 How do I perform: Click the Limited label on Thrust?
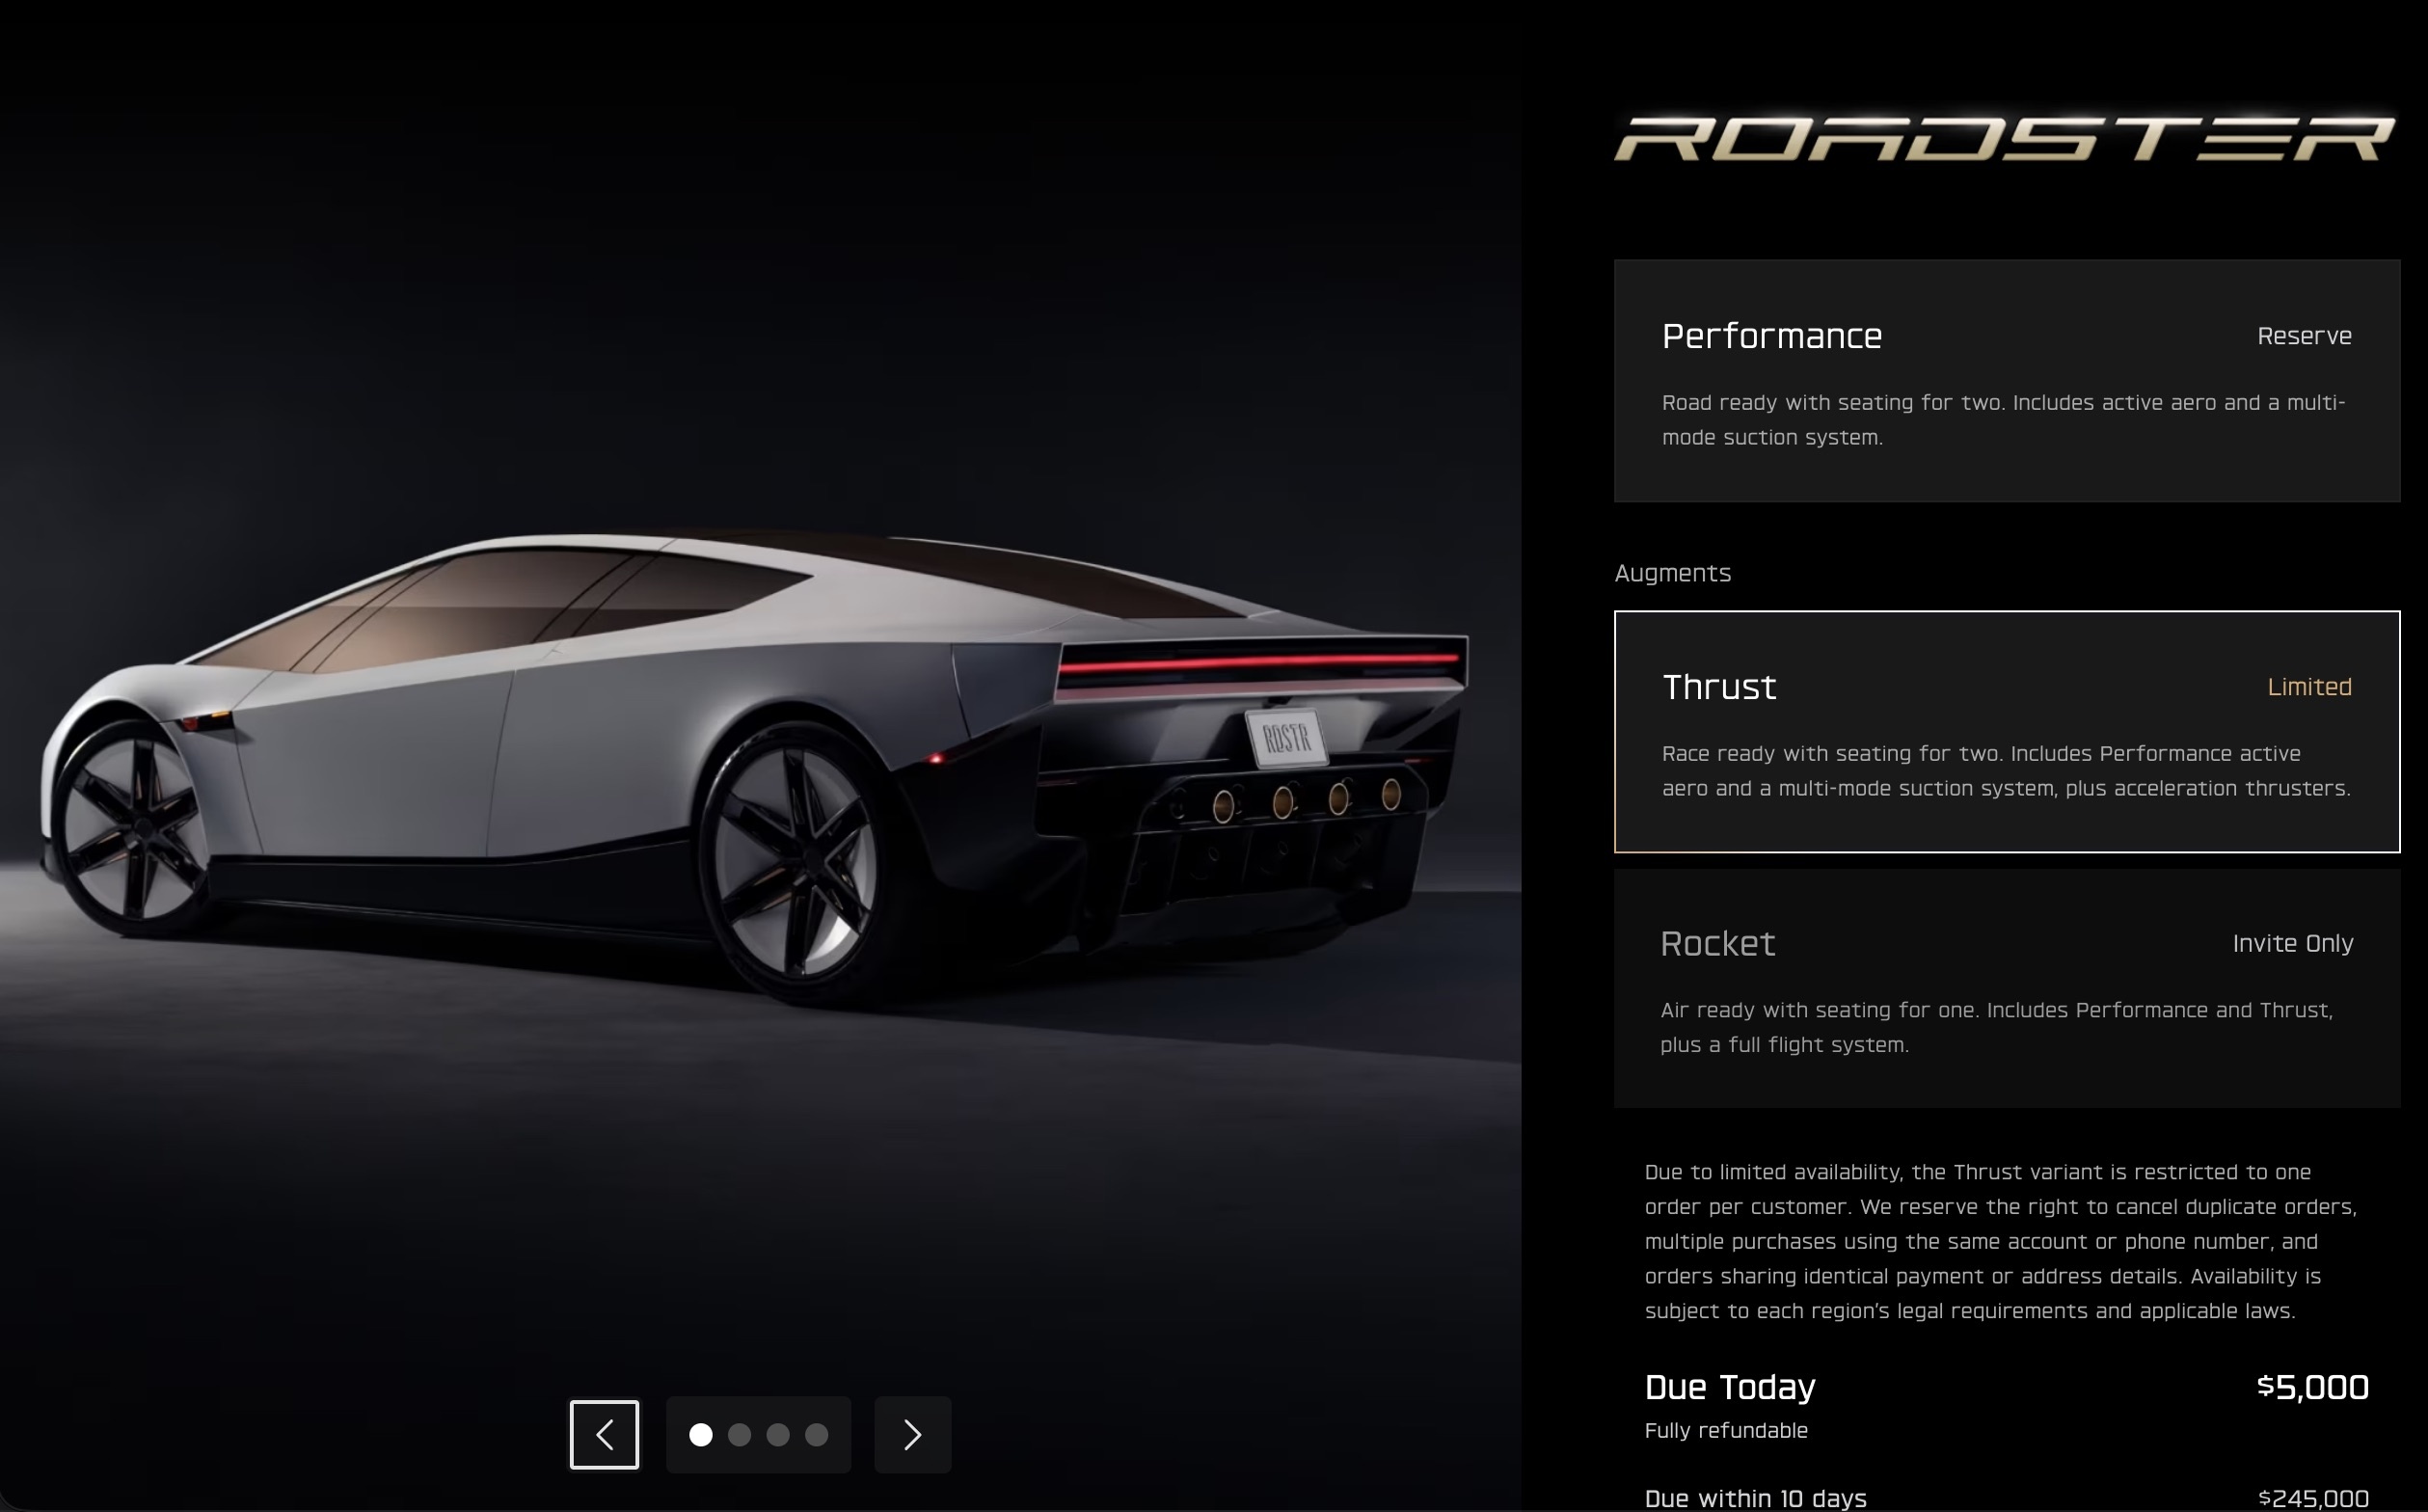point(2309,687)
